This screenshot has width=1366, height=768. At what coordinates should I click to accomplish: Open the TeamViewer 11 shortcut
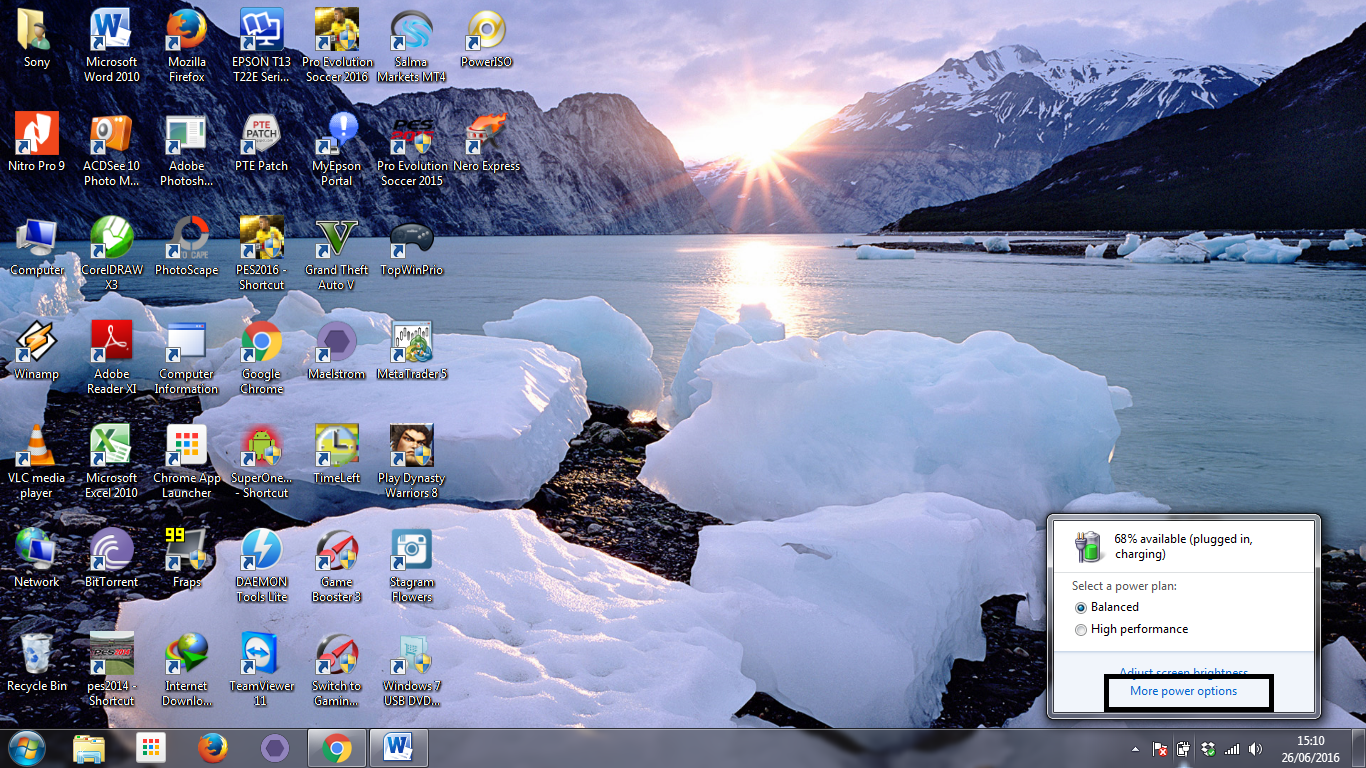(262, 670)
